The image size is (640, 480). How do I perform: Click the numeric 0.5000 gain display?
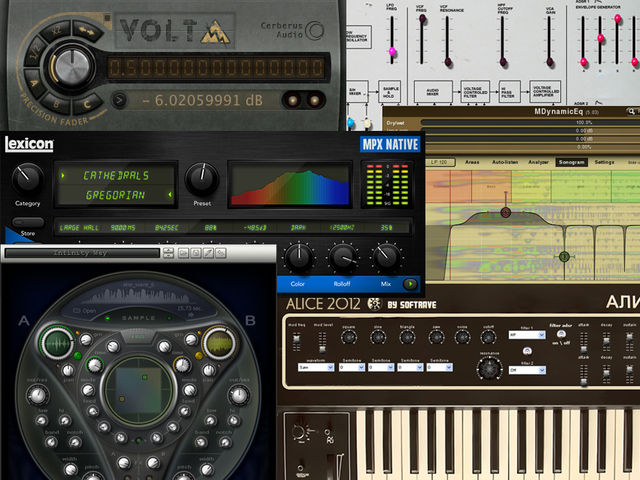click(x=217, y=67)
